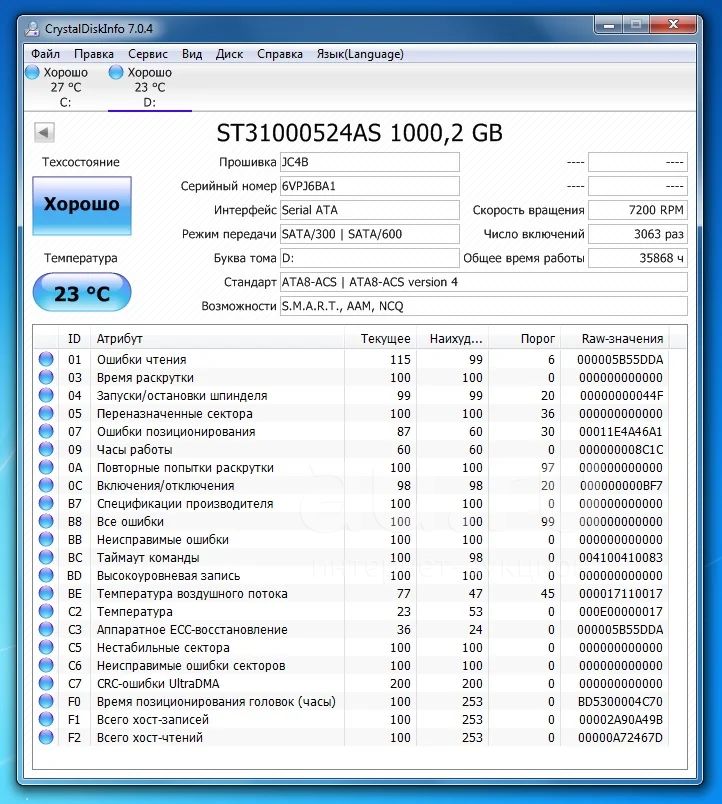Click status orb of Аппаратное ECC-восстановление row
This screenshot has height=804, width=722.
(x=46, y=629)
